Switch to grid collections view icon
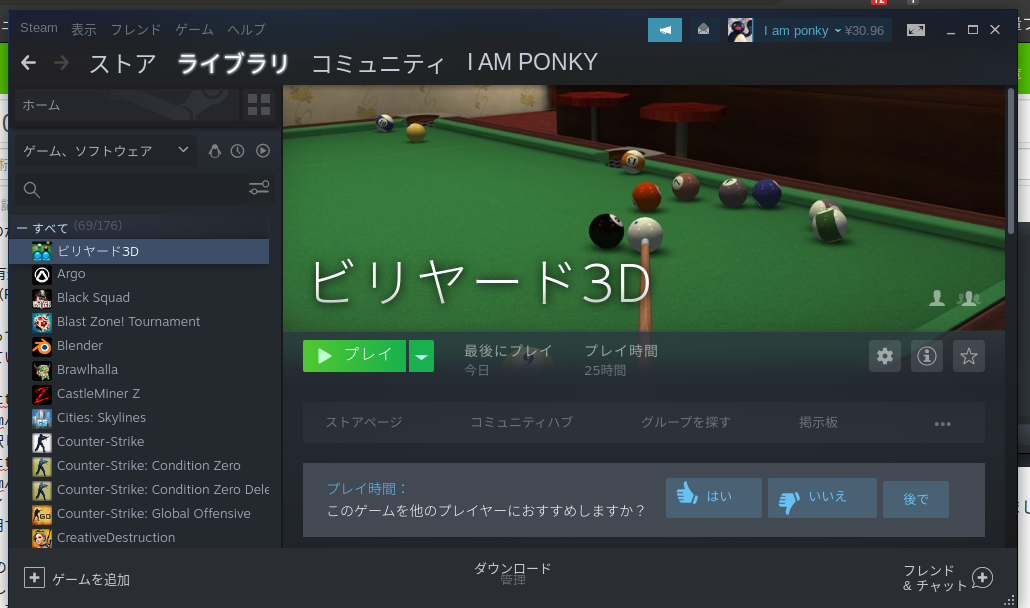 258,105
